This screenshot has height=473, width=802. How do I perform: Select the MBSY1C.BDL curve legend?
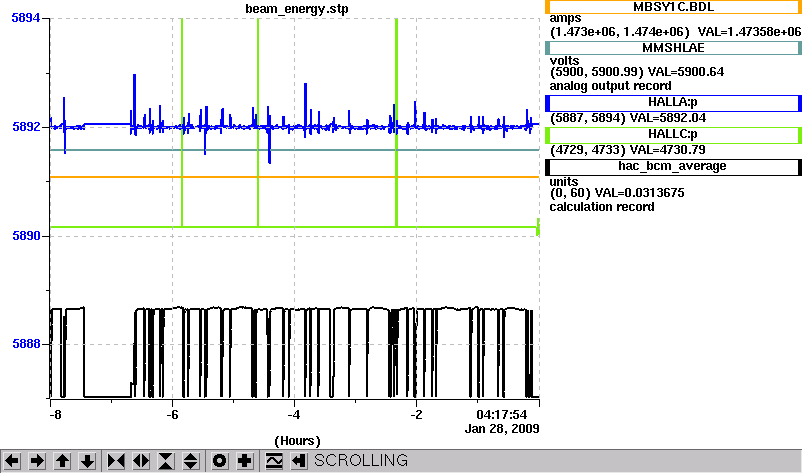point(673,7)
